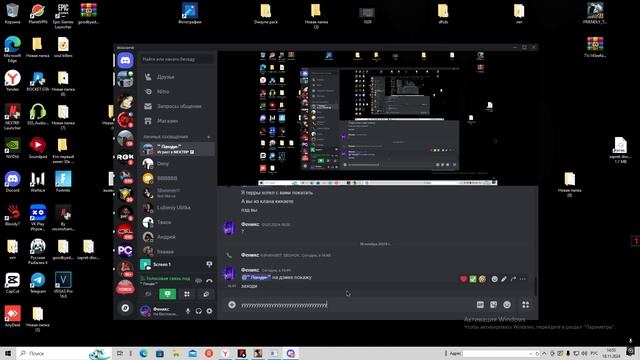Viewport: 640px width, 360px height.
Task: Open Друзья friends page in Discord
Action: [x=178, y=77]
